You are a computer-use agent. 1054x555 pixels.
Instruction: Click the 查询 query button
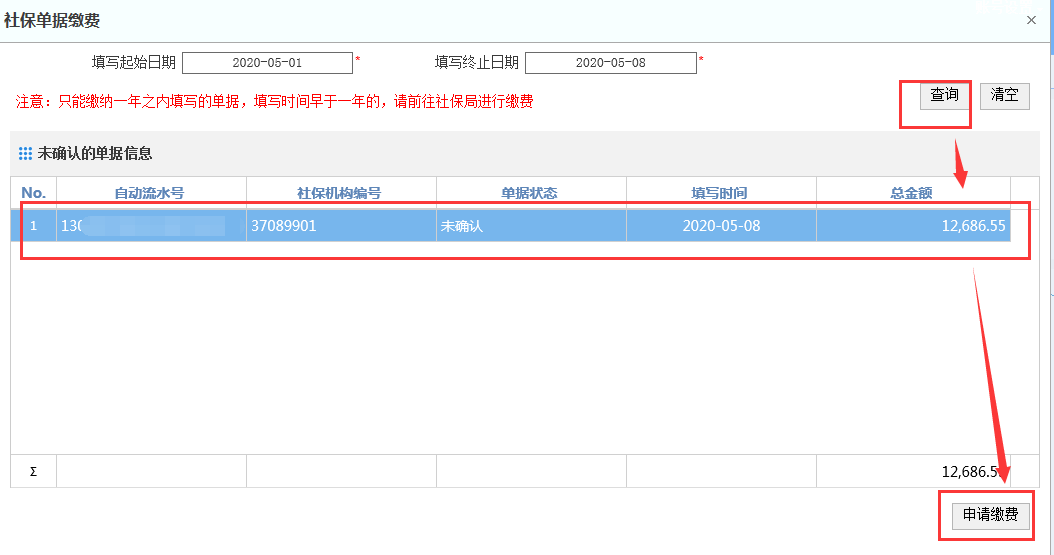[x=944, y=95]
